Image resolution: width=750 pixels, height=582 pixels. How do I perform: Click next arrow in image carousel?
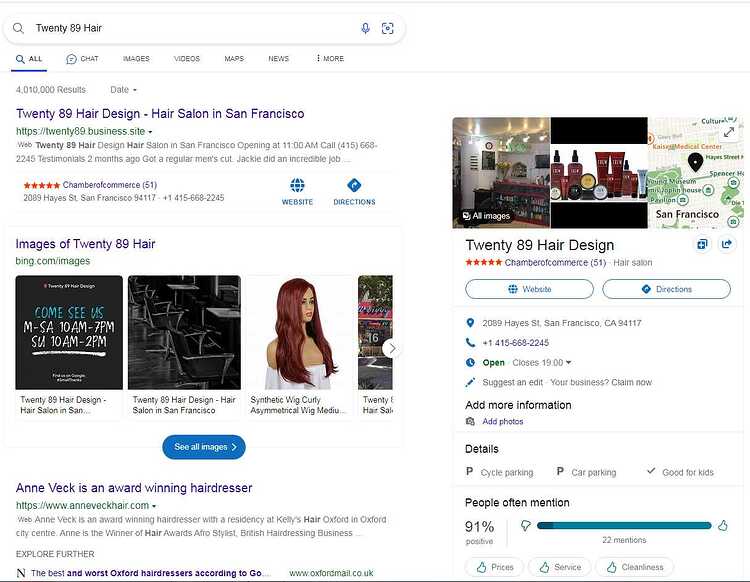pos(392,349)
